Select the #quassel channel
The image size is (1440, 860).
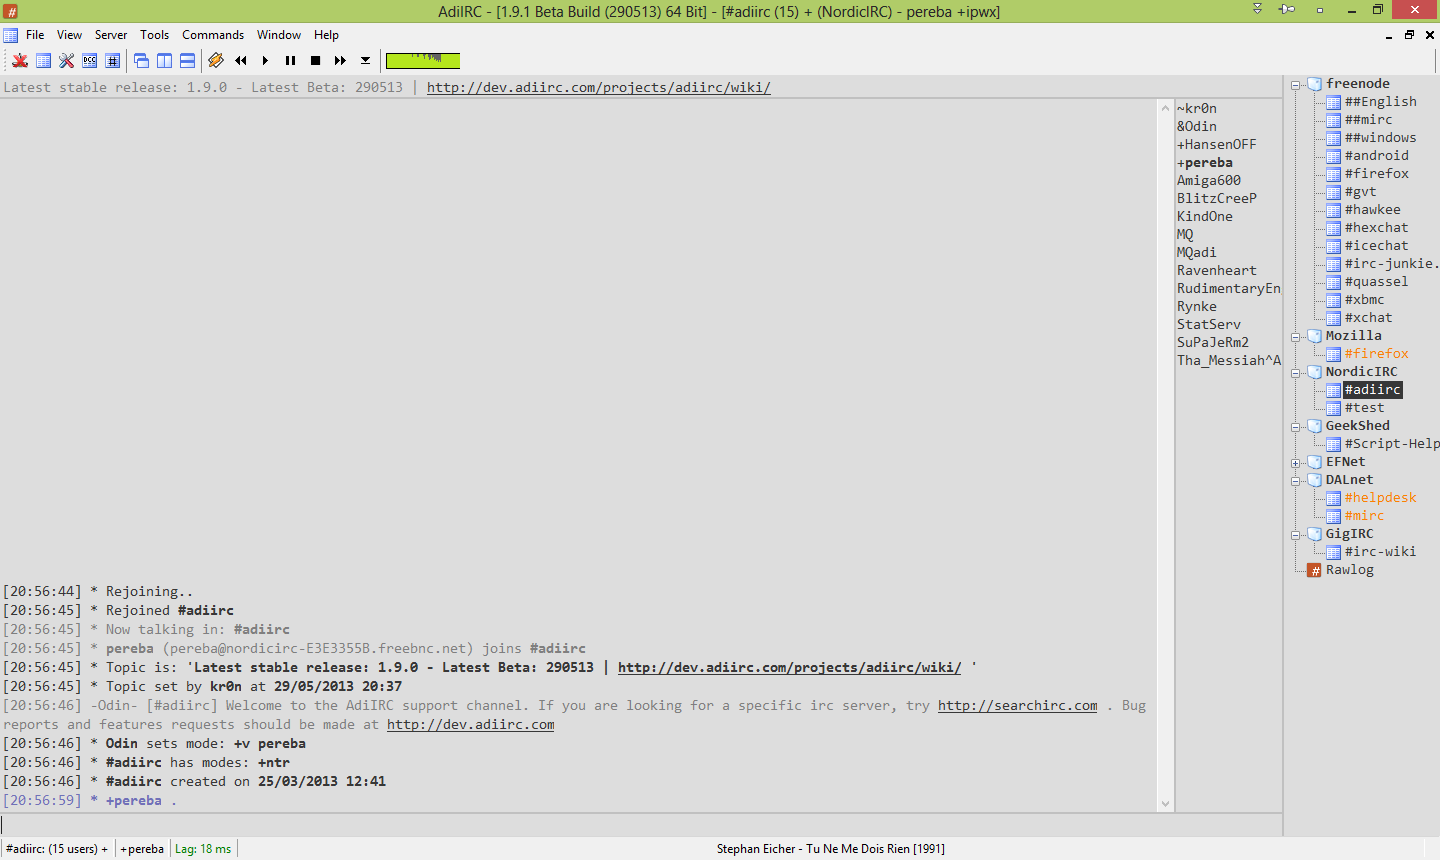tap(1376, 281)
